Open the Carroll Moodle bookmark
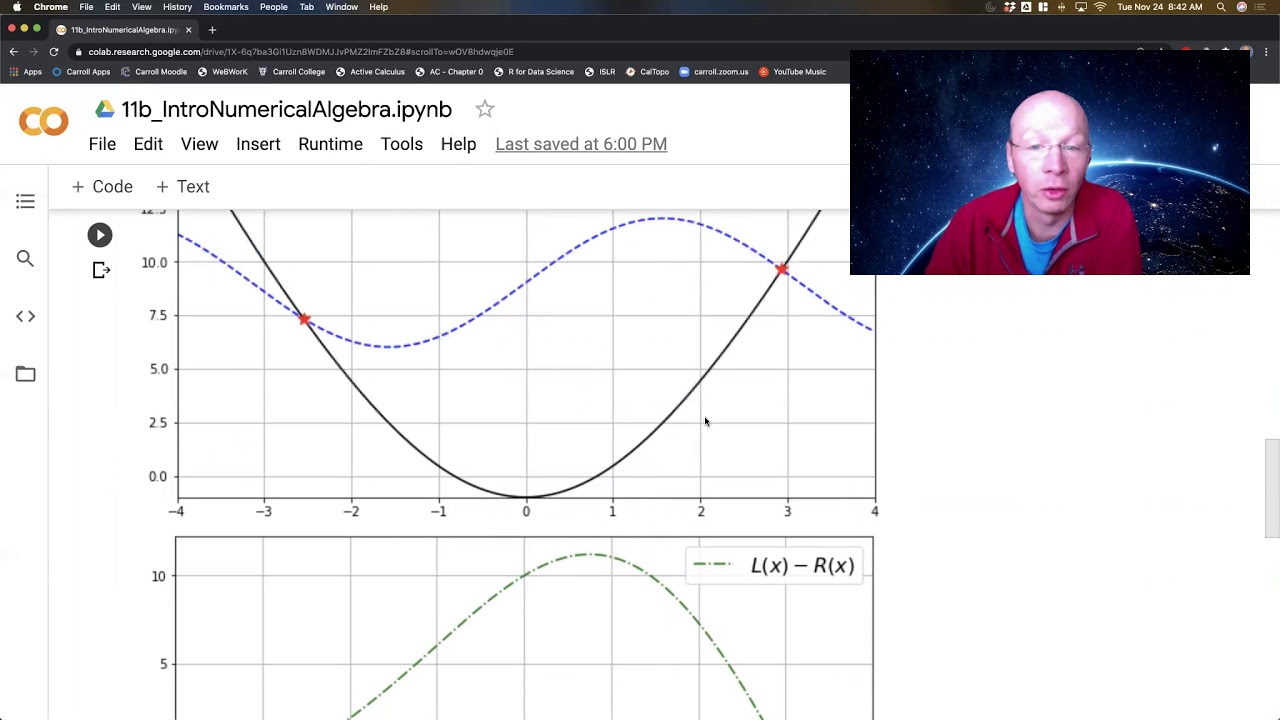1280x720 pixels. click(153, 72)
